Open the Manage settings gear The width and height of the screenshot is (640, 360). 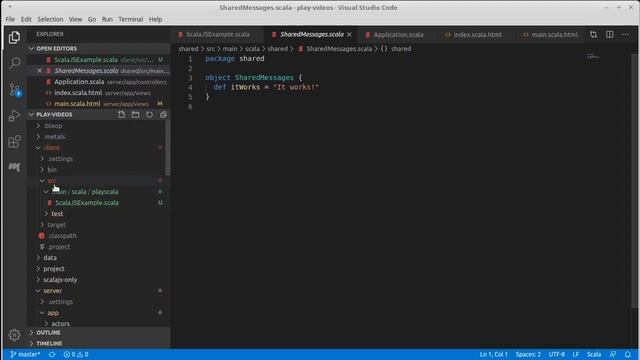14,335
